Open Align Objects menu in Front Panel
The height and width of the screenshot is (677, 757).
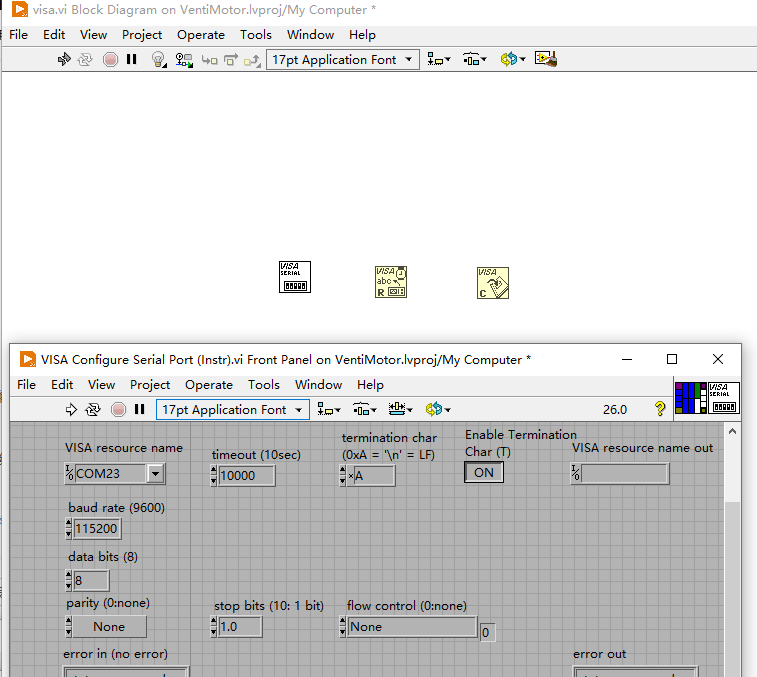[x=329, y=410]
